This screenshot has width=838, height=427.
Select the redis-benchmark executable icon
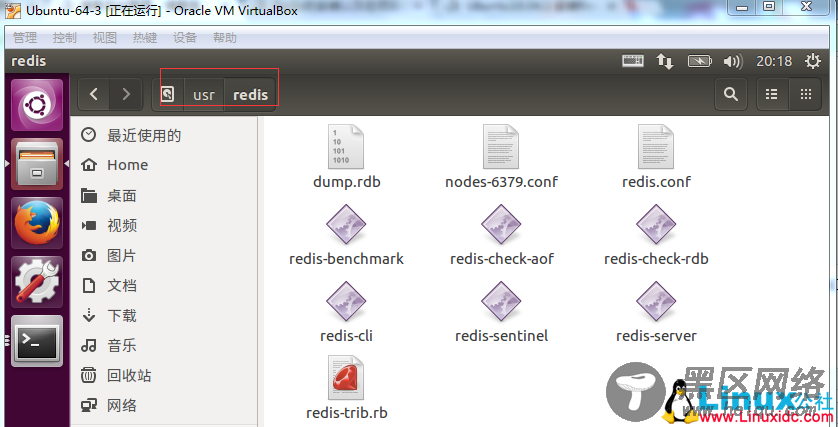tap(346, 224)
